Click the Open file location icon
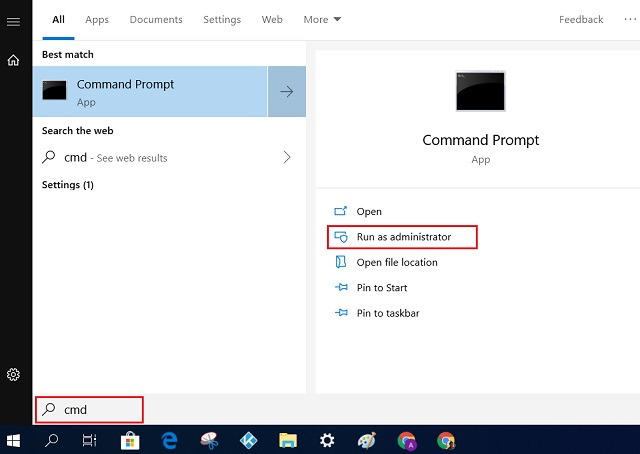The width and height of the screenshot is (640, 454). 341,262
